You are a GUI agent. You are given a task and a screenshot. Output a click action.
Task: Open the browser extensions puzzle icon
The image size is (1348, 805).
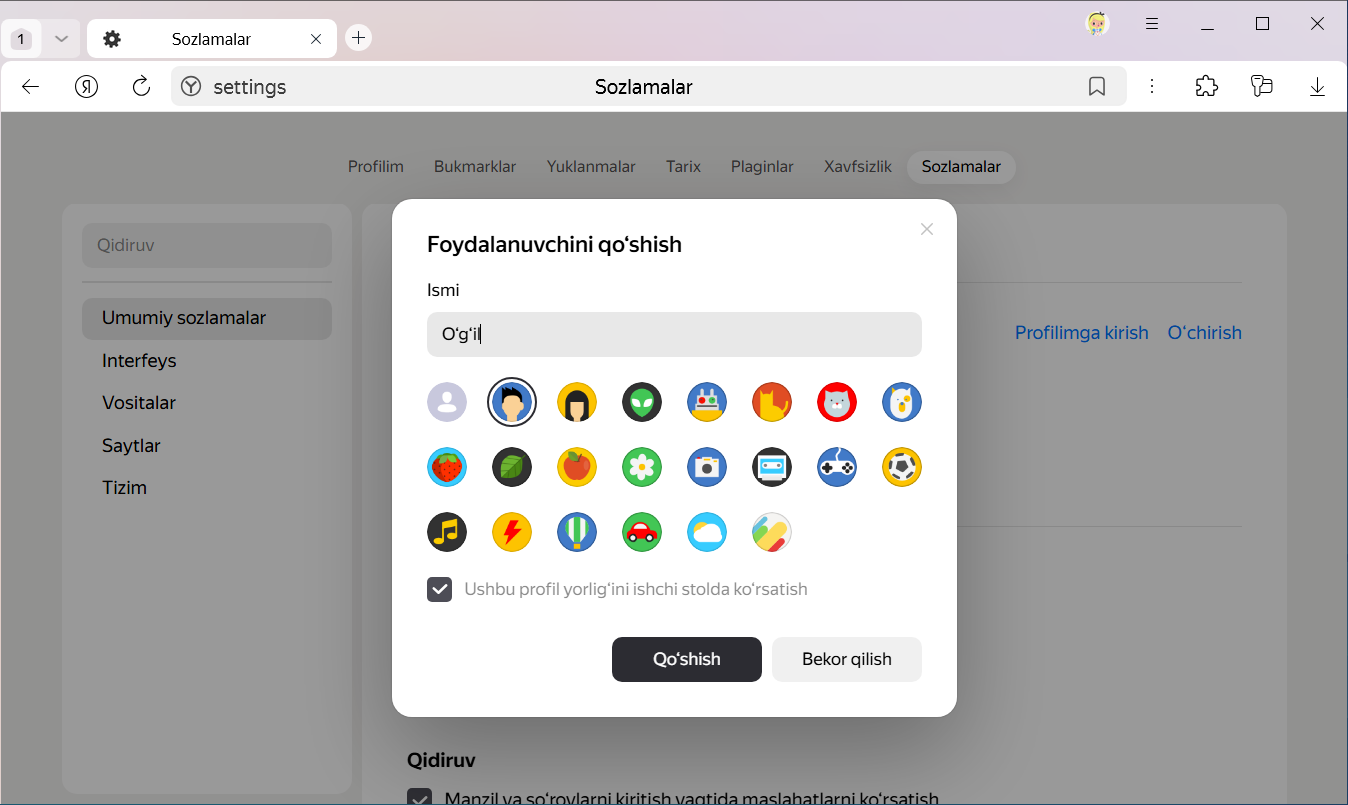(1207, 87)
